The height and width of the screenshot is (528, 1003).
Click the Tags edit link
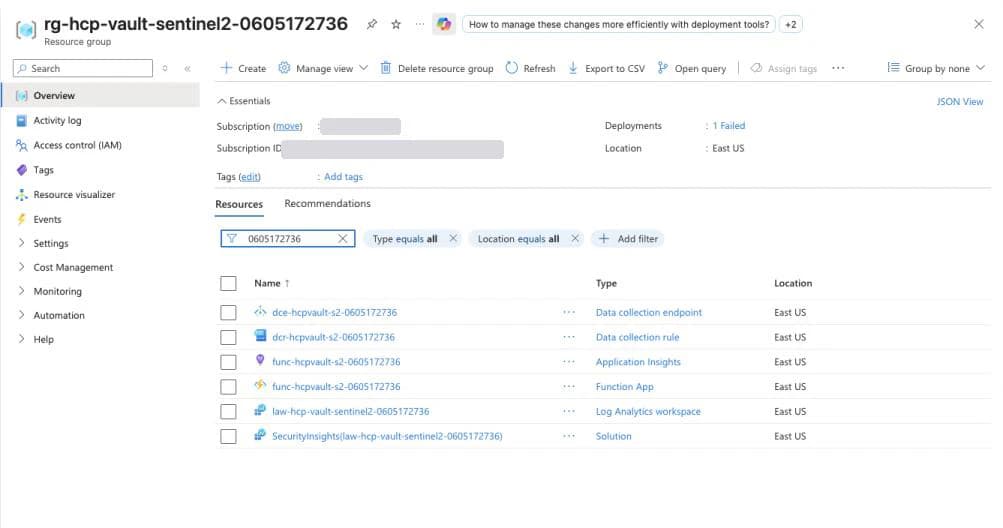coord(249,177)
